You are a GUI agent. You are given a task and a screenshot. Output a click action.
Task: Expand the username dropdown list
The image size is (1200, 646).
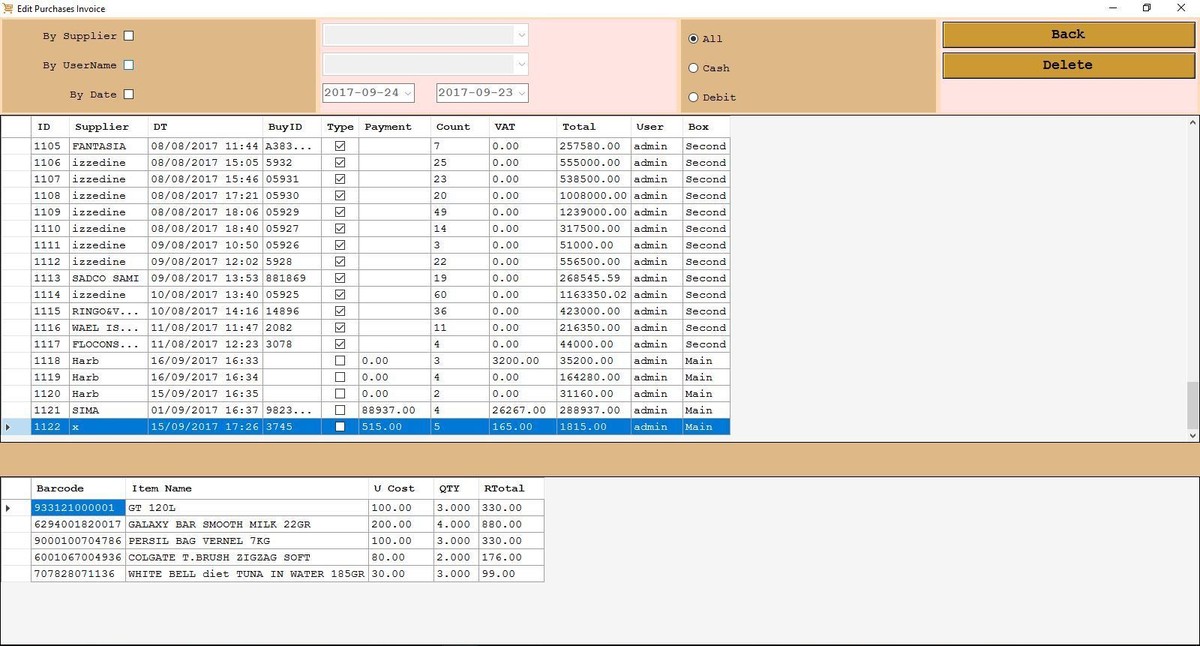pyautogui.click(x=520, y=64)
